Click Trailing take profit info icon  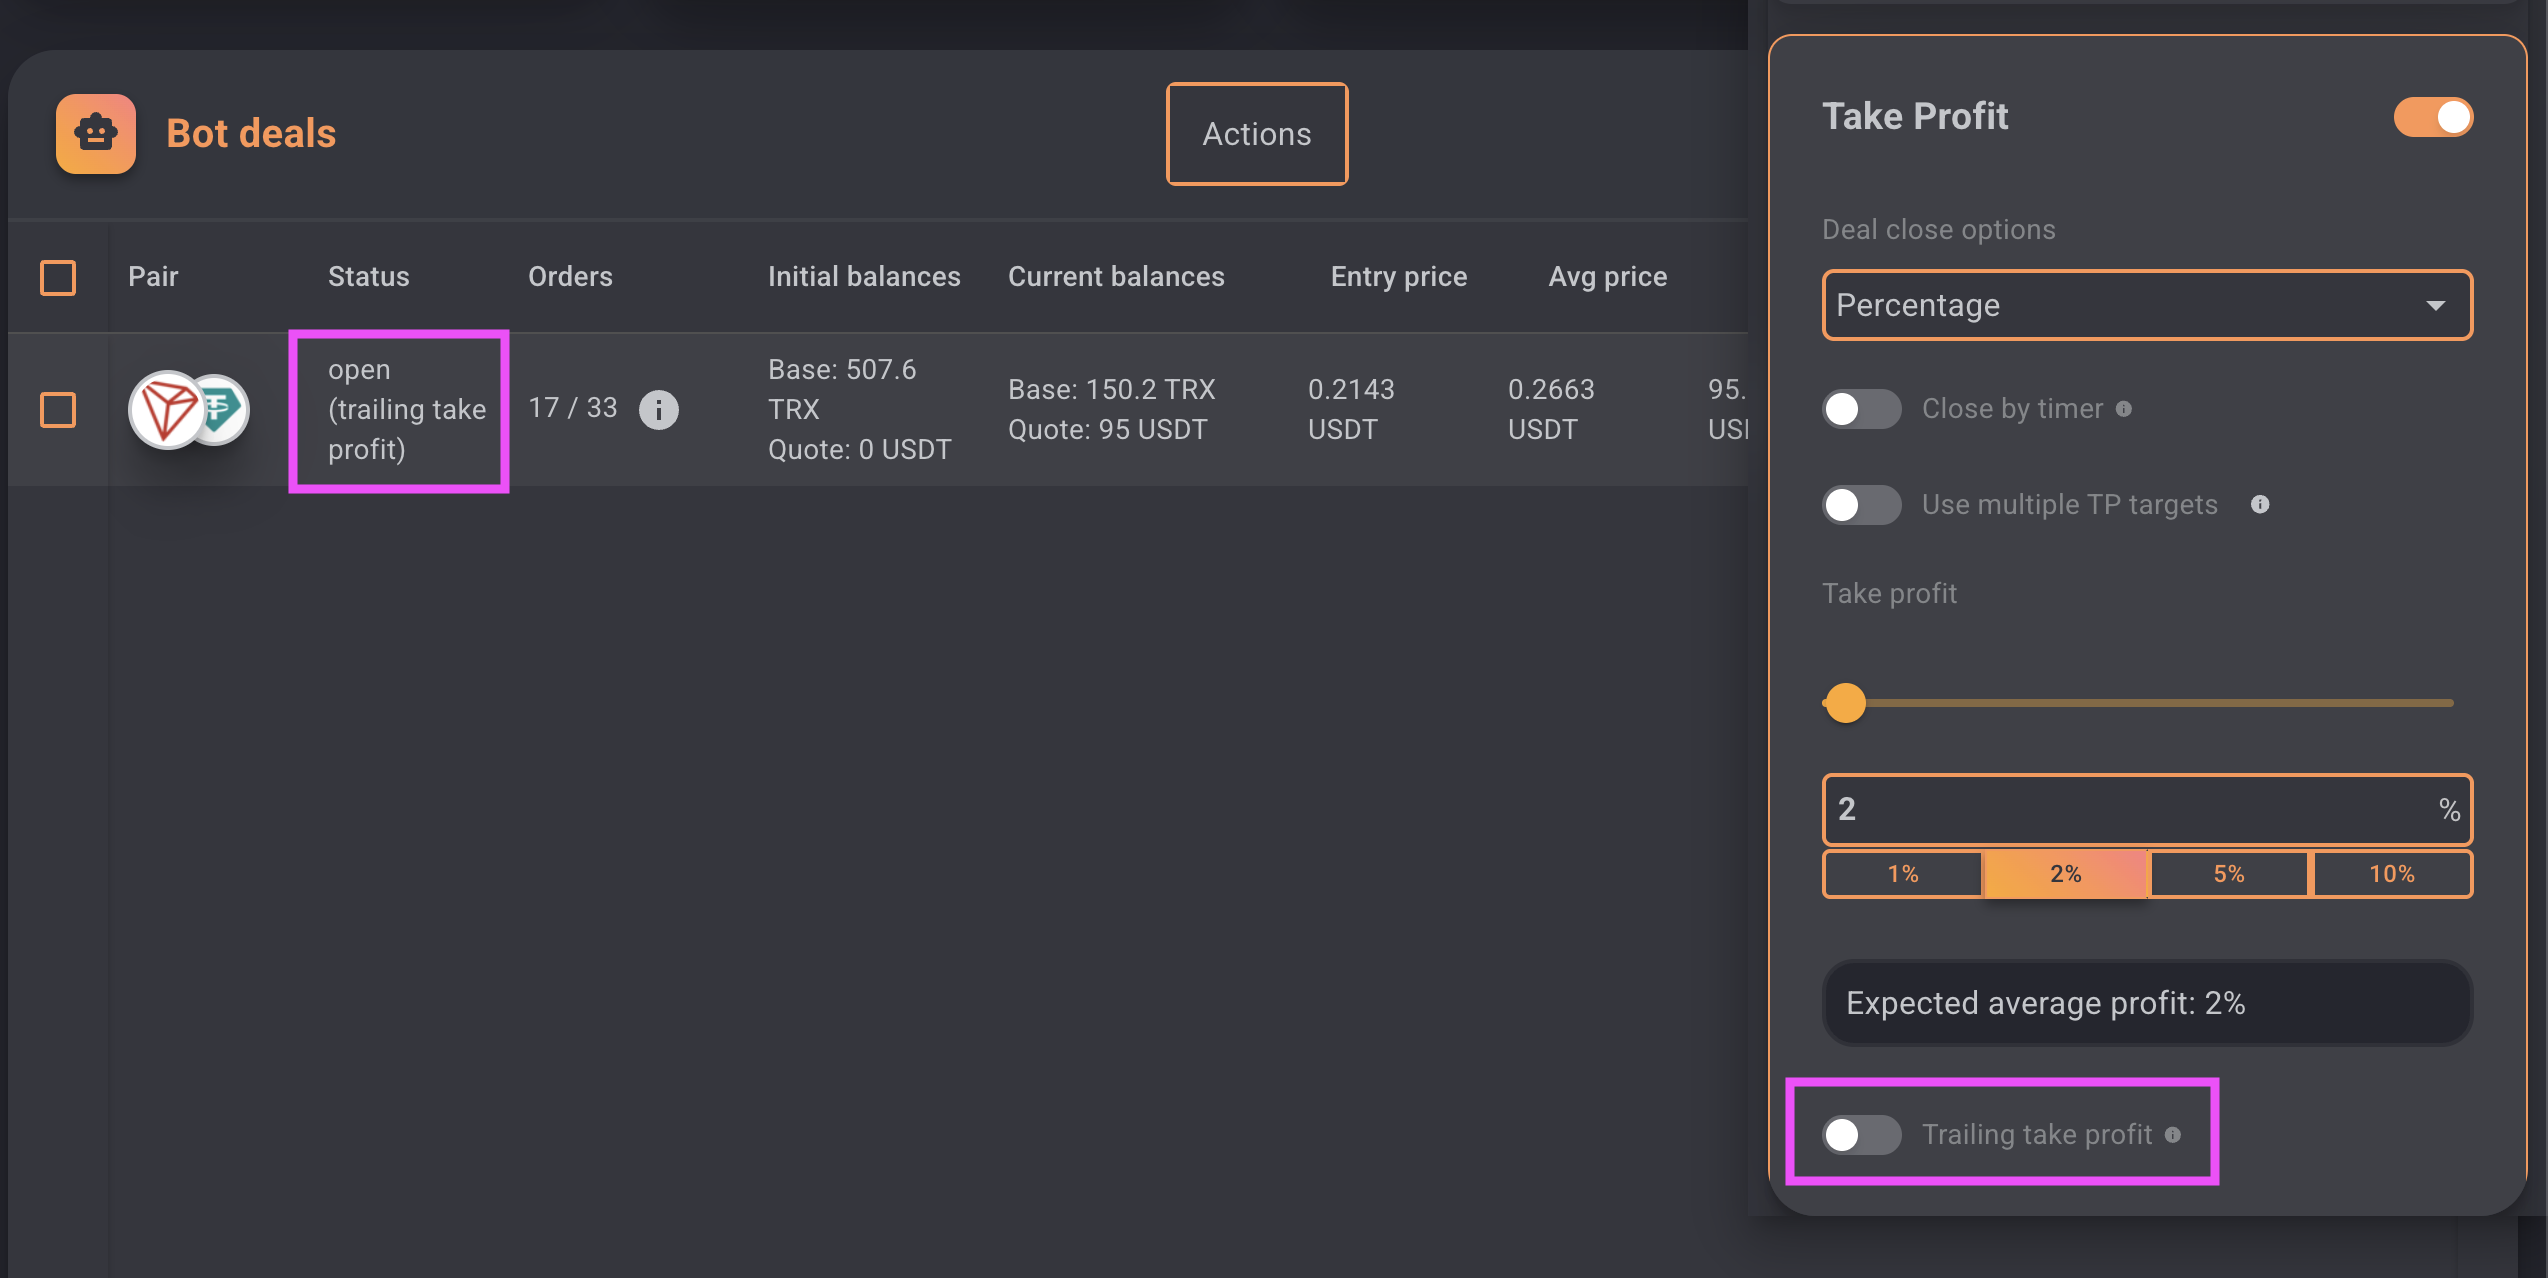[x=2173, y=1135]
